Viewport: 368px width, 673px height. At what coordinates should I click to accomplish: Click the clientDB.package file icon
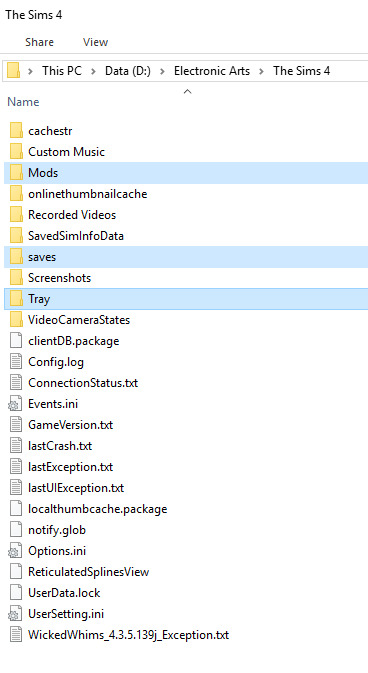click(16, 341)
